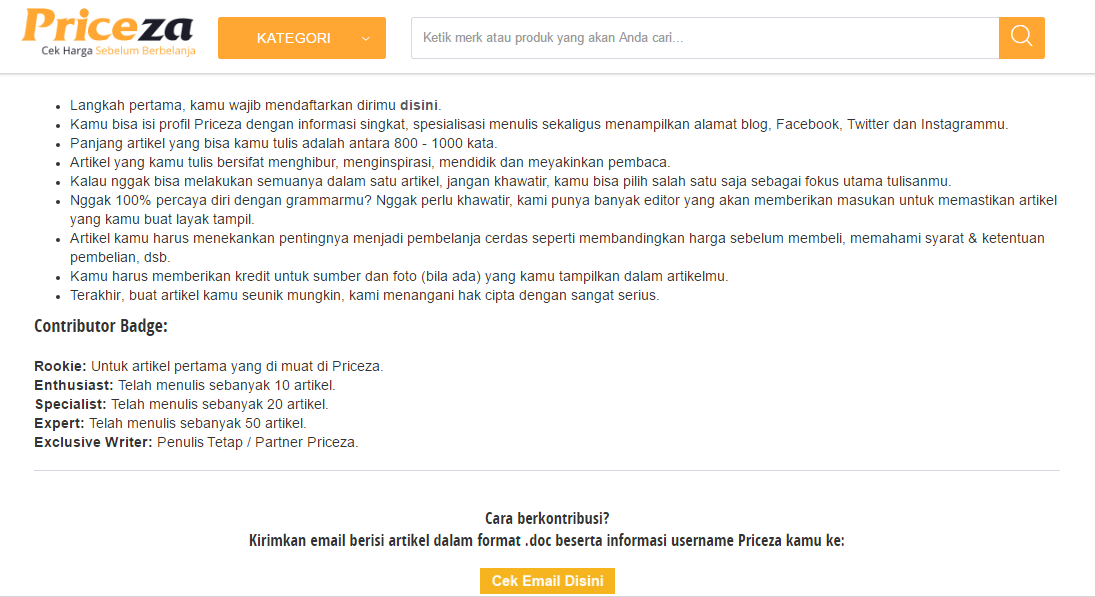Click the 'Enthusiast:' badge label
The width and height of the screenshot is (1095, 597).
73,385
